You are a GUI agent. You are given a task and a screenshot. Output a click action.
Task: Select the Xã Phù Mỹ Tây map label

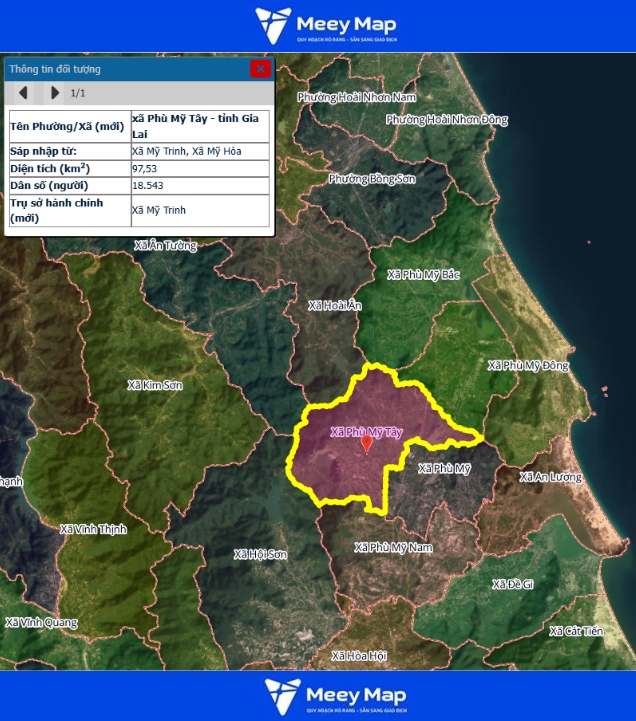point(366,432)
